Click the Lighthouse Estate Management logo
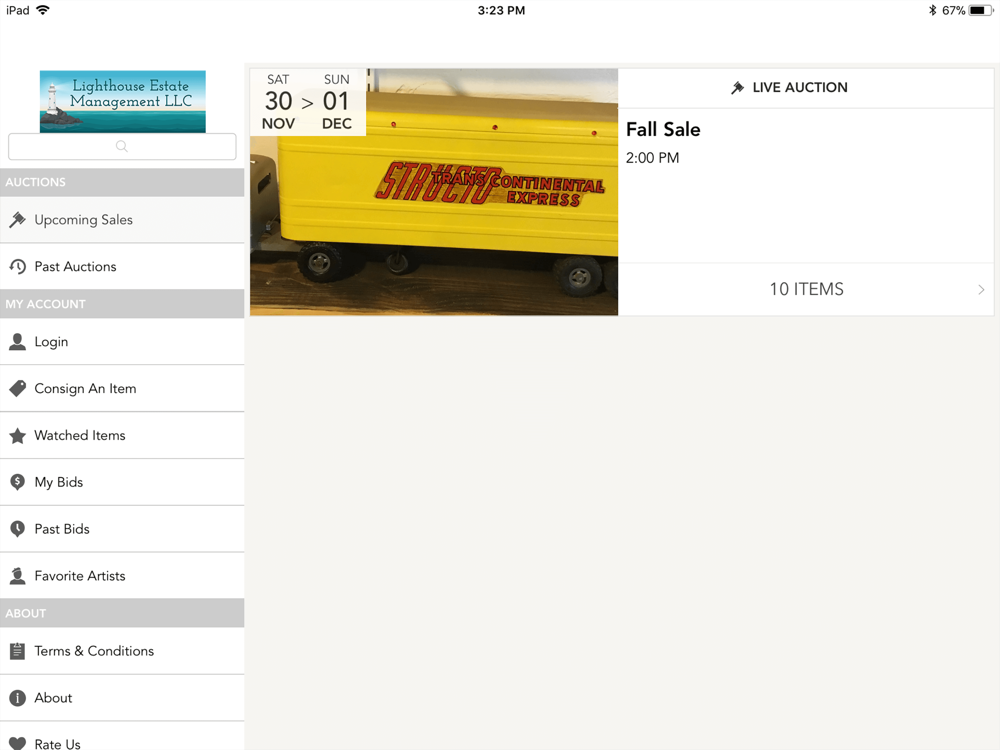1000x750 pixels. (x=122, y=101)
